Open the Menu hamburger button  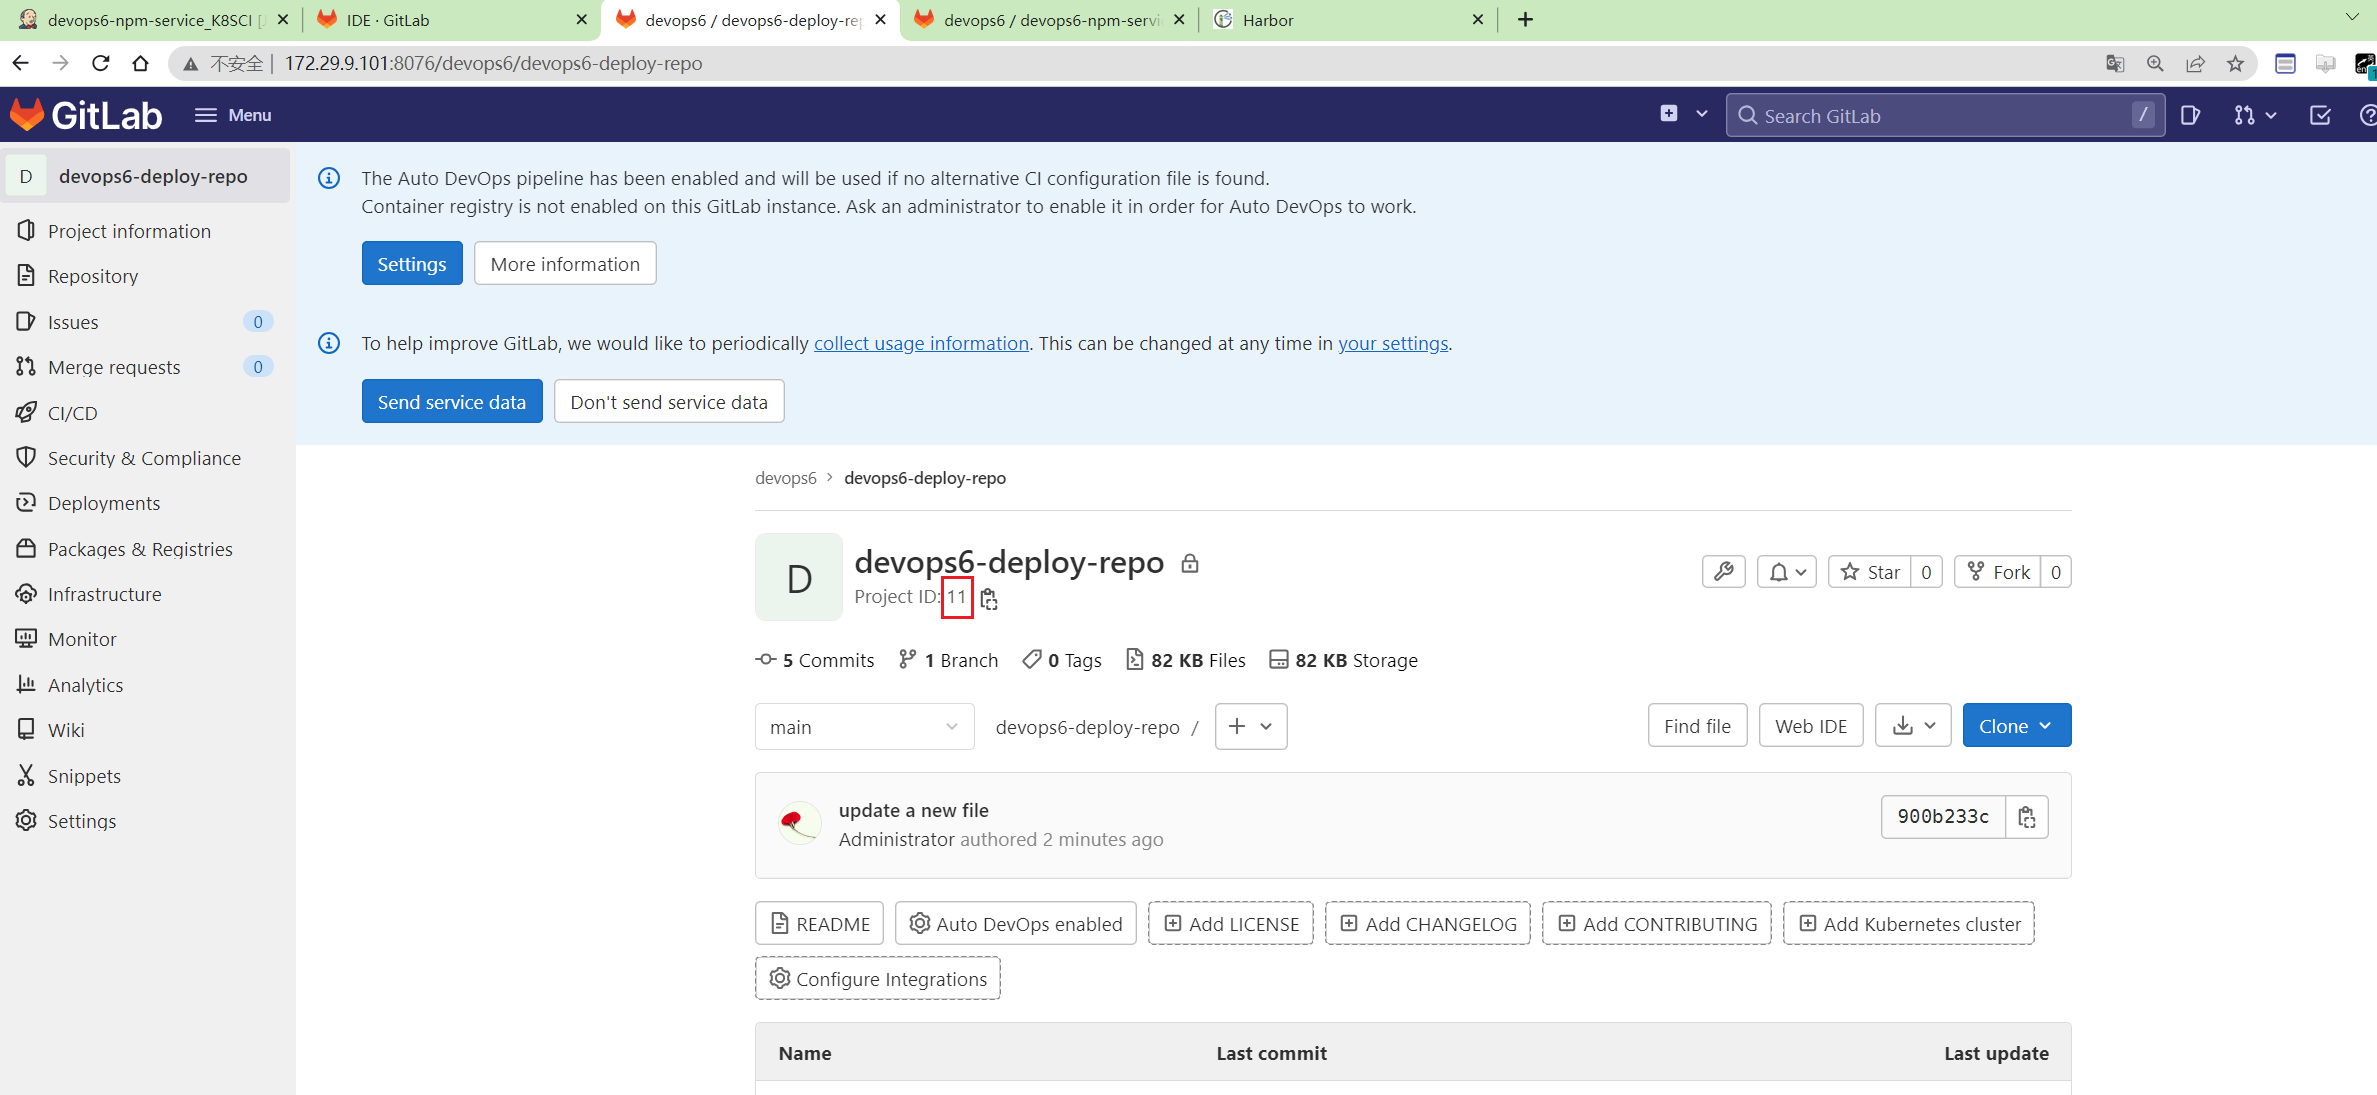point(233,115)
